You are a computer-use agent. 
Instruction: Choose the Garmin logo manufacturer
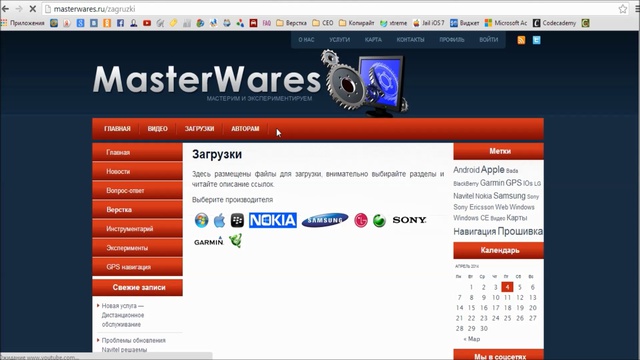[209, 241]
